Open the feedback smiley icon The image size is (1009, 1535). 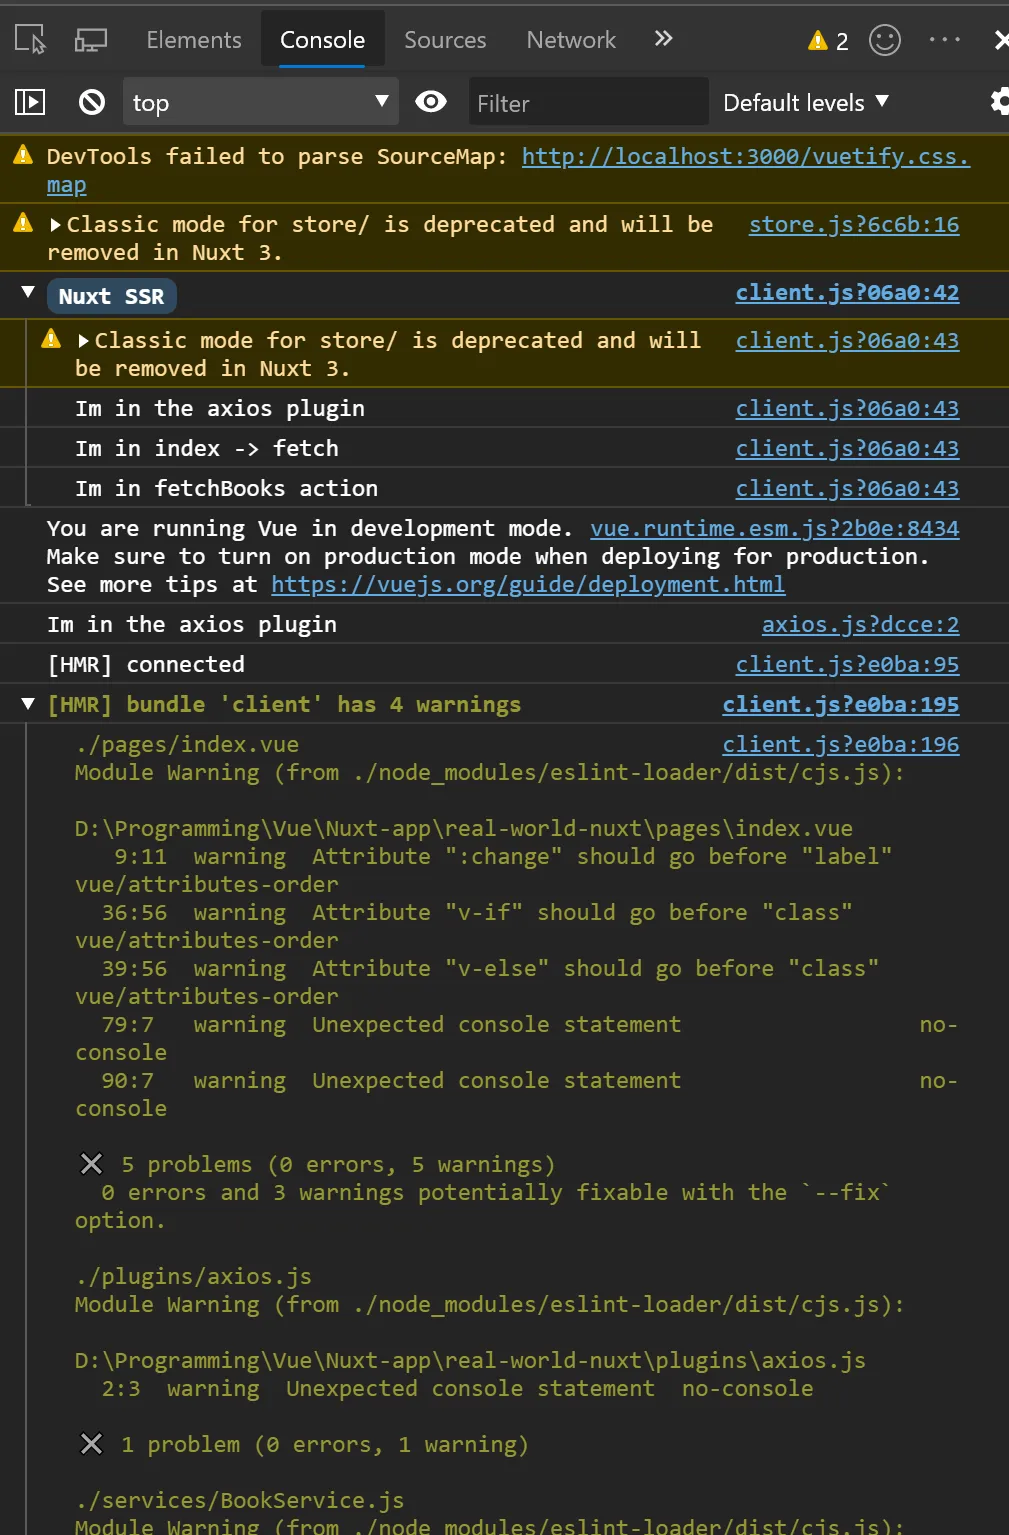point(885,40)
